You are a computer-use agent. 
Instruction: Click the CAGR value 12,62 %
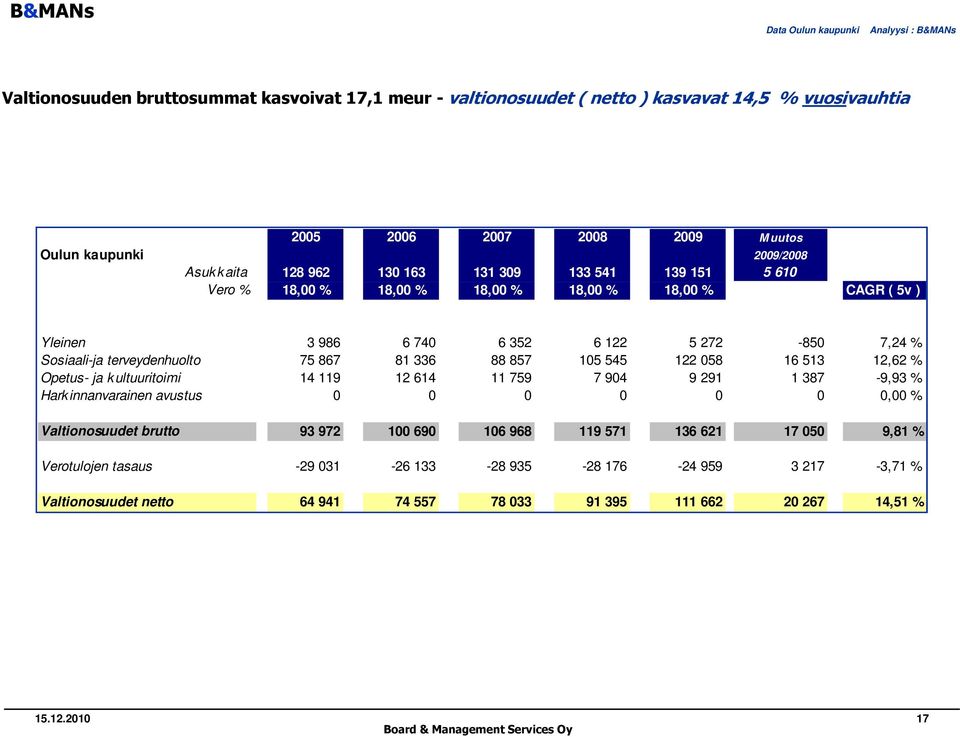897,361
